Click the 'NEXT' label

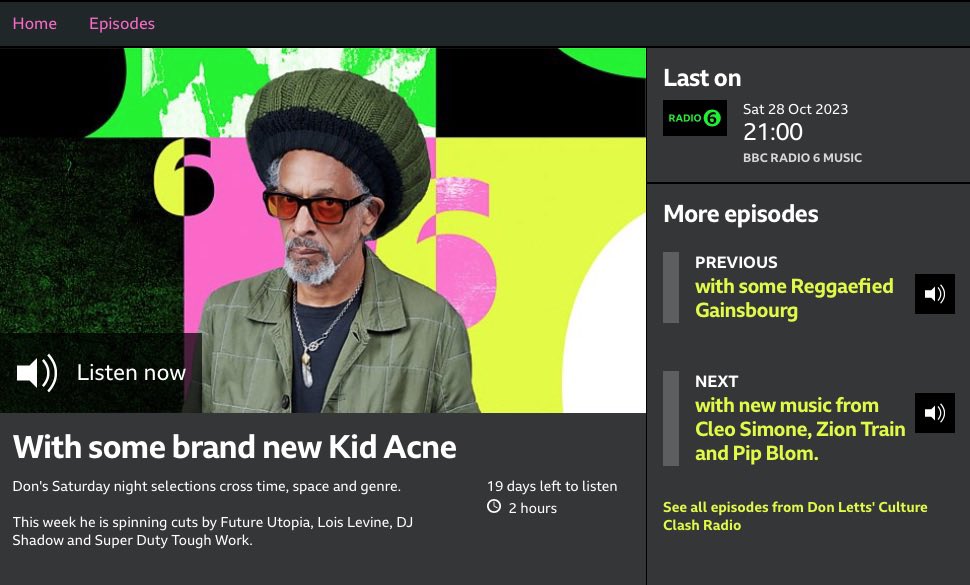pos(716,381)
